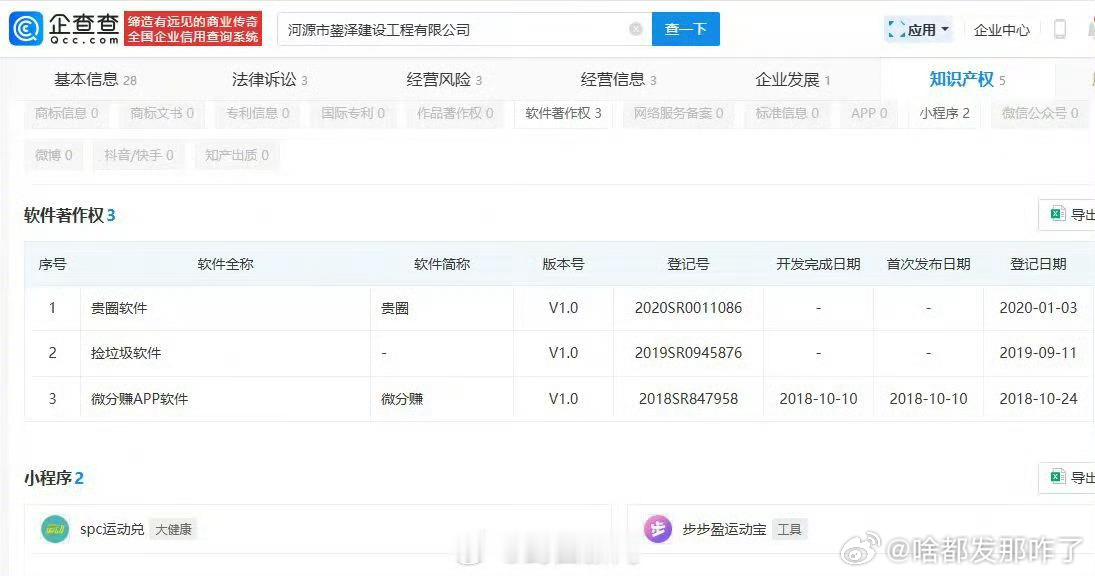Click the 2019-09-11 registration date
The width and height of the screenshot is (1095, 576).
click(1038, 353)
